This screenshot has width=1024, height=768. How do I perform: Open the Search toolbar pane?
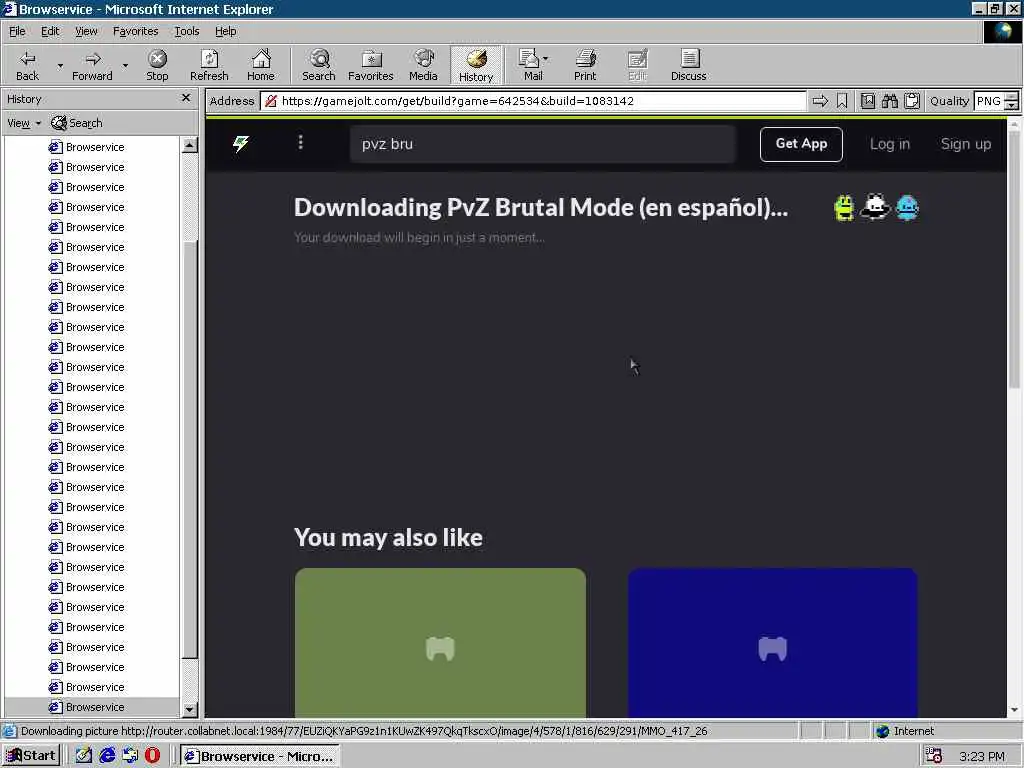tap(319, 65)
